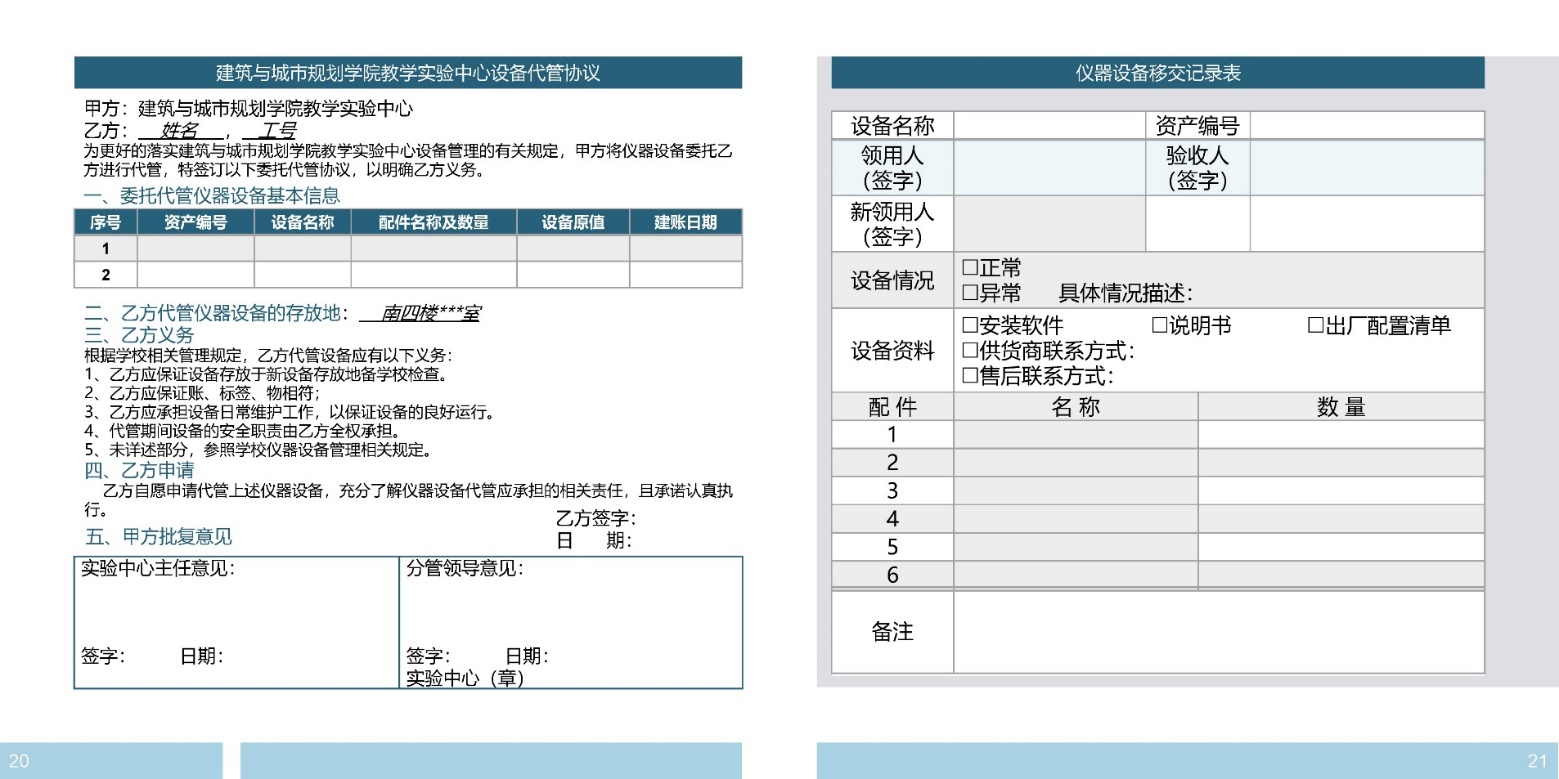Tick the 异常 checkbox
Viewport: 1559px width, 779px height.
click(969, 293)
